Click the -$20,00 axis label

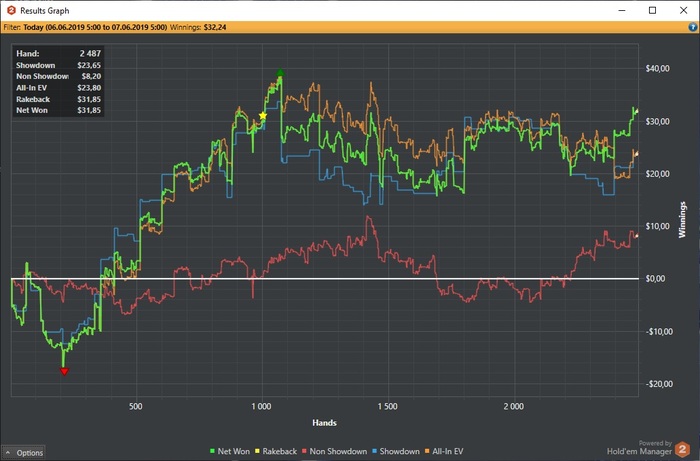(x=659, y=384)
